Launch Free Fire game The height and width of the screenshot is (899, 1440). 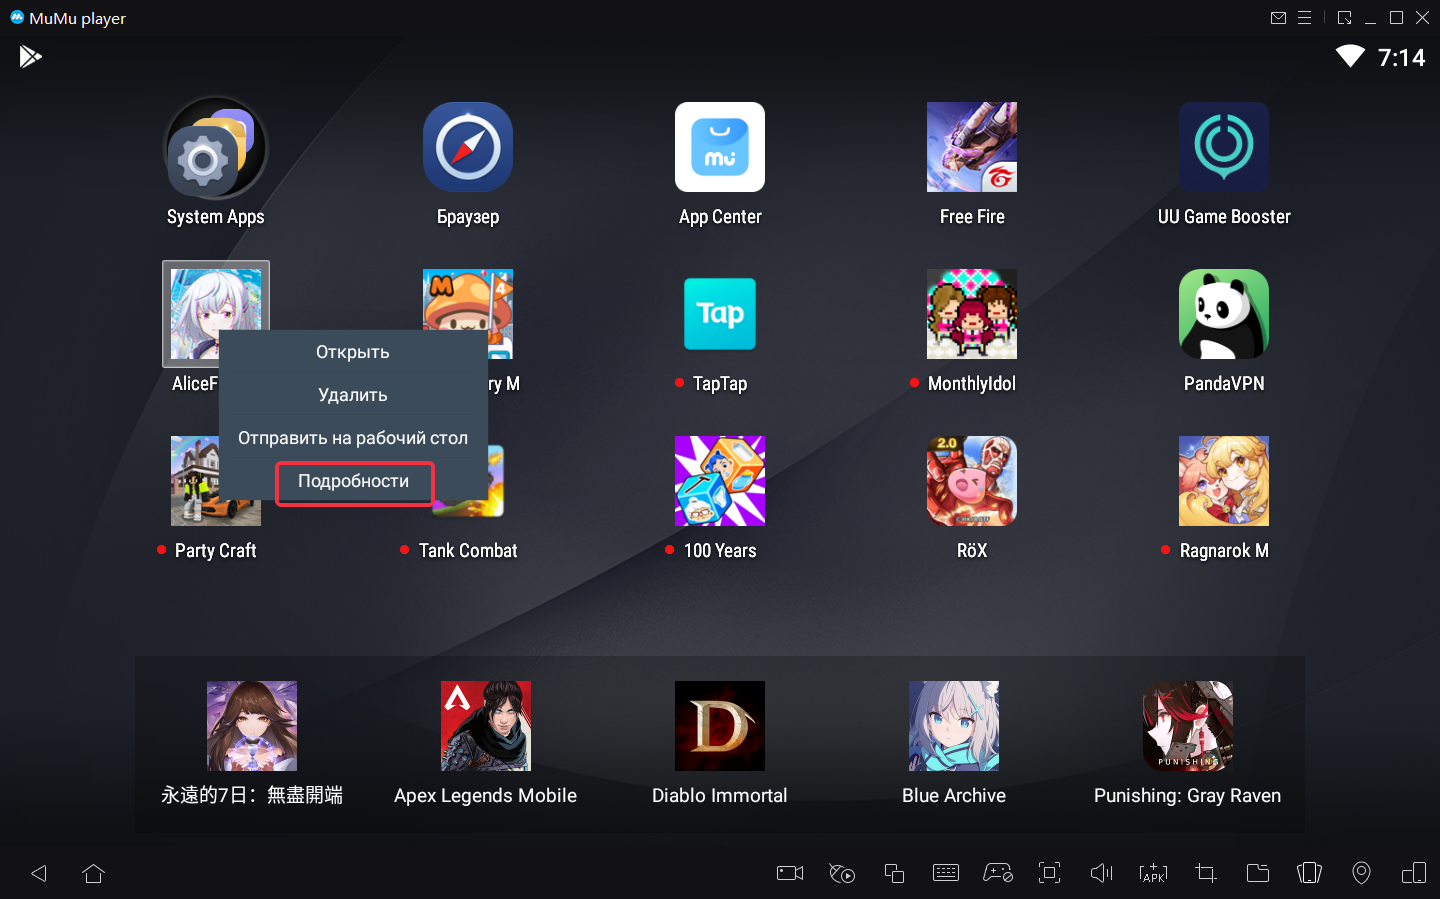(972, 147)
